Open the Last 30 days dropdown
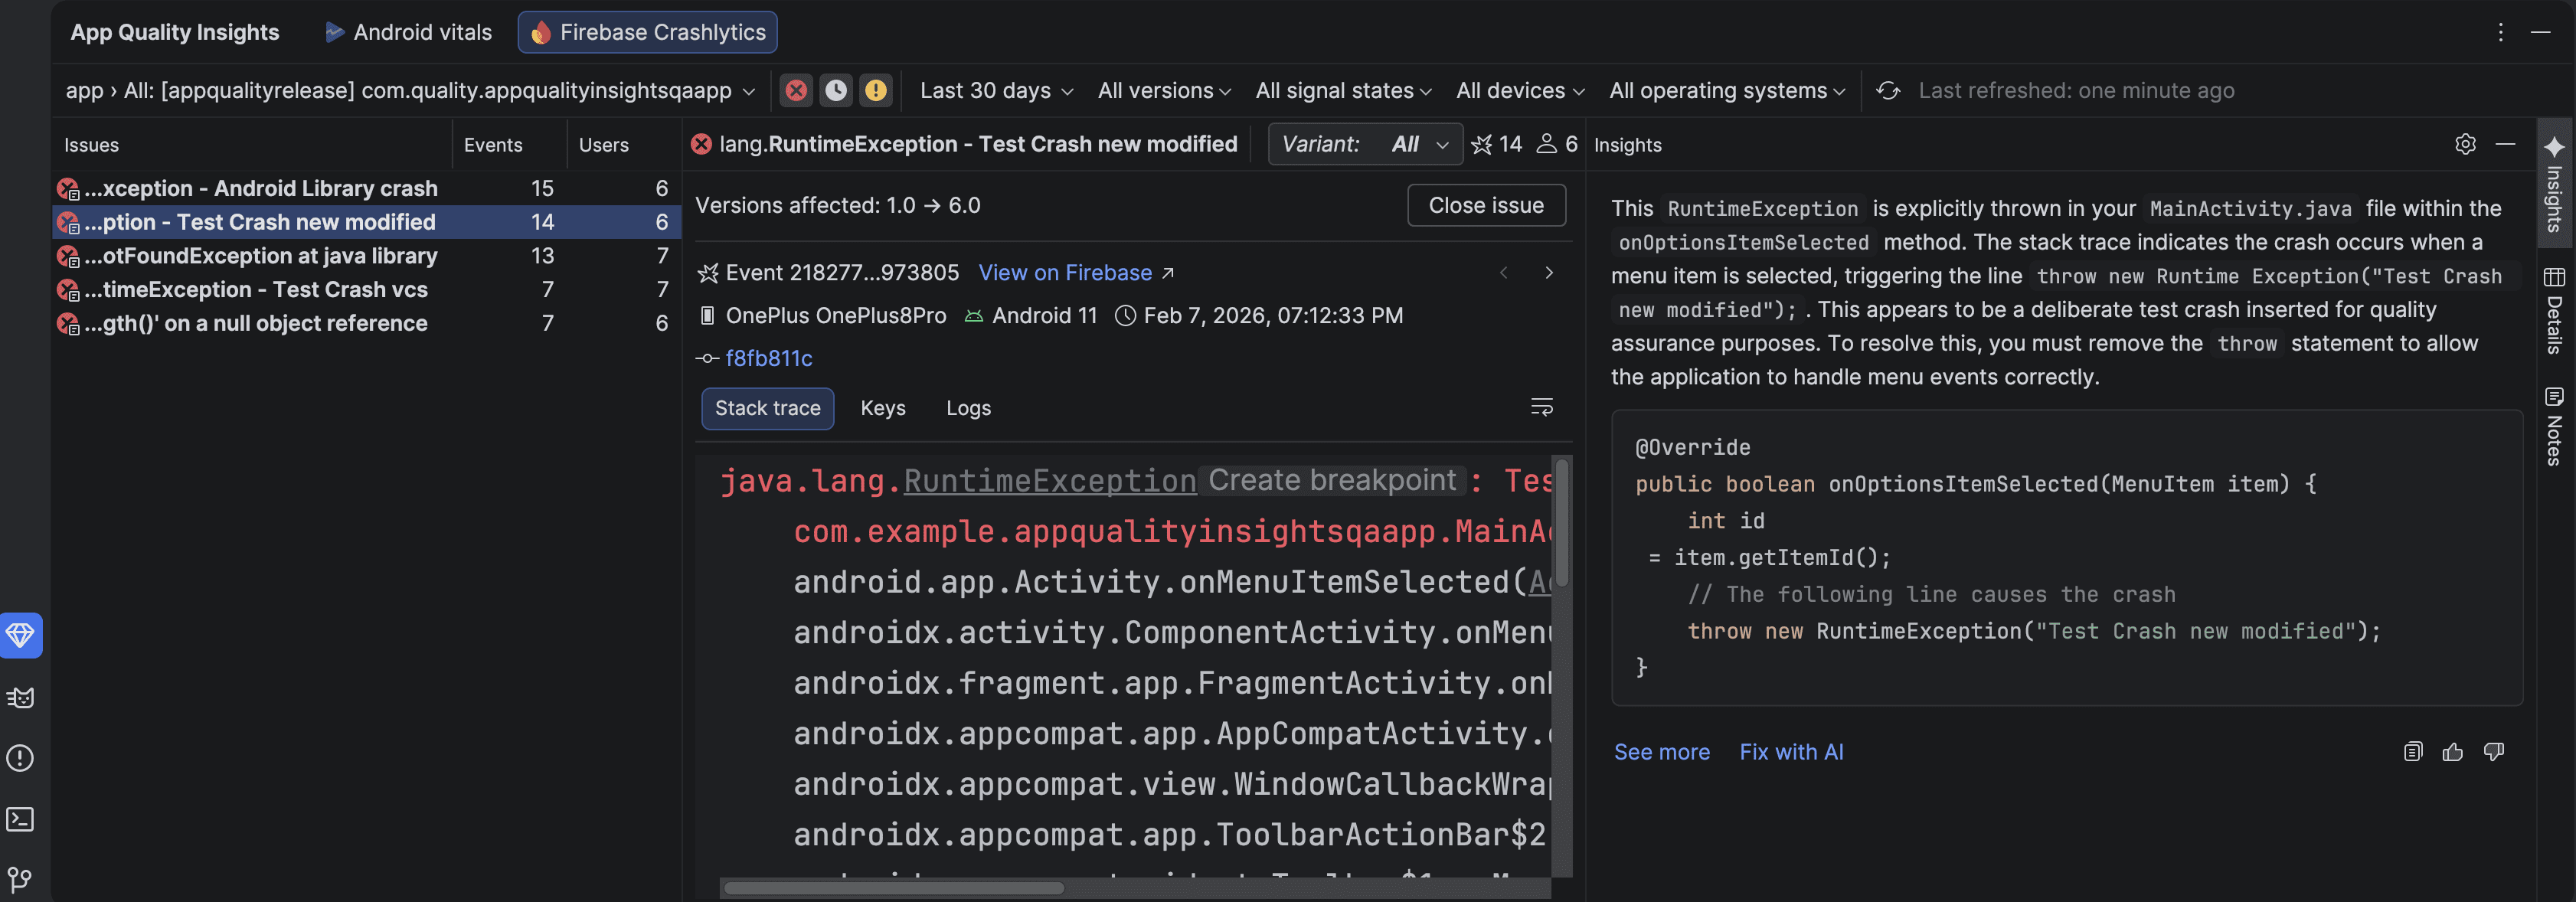Screen dimensions: 2576x902 [996, 90]
